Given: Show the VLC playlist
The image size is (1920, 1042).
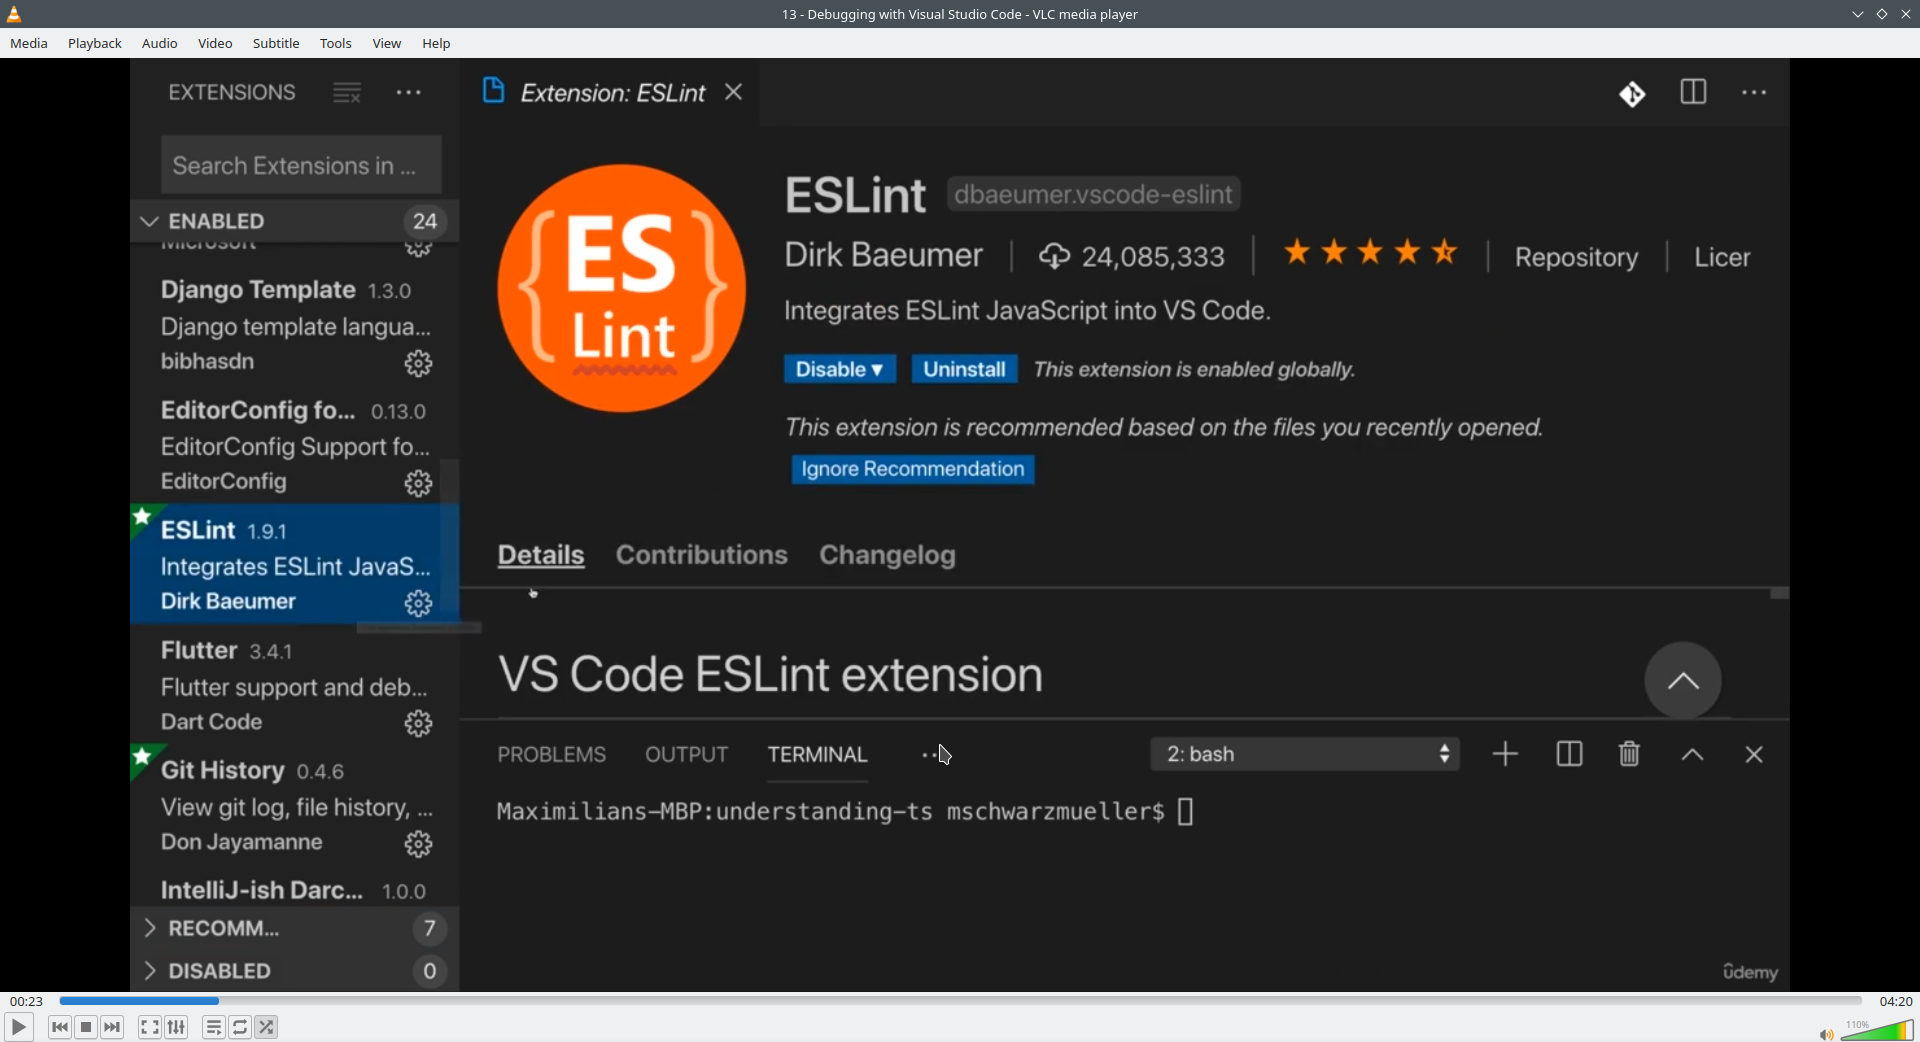Looking at the screenshot, I should pos(213,1027).
